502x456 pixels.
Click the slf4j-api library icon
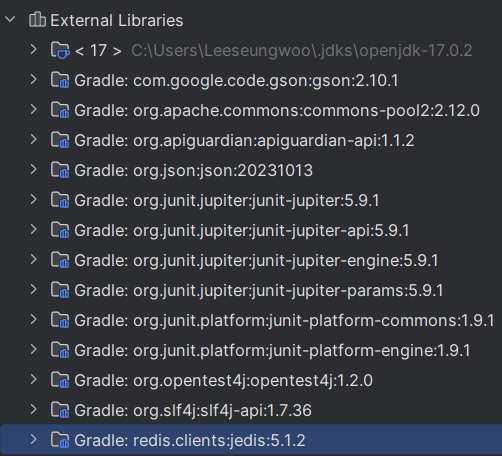pos(60,410)
